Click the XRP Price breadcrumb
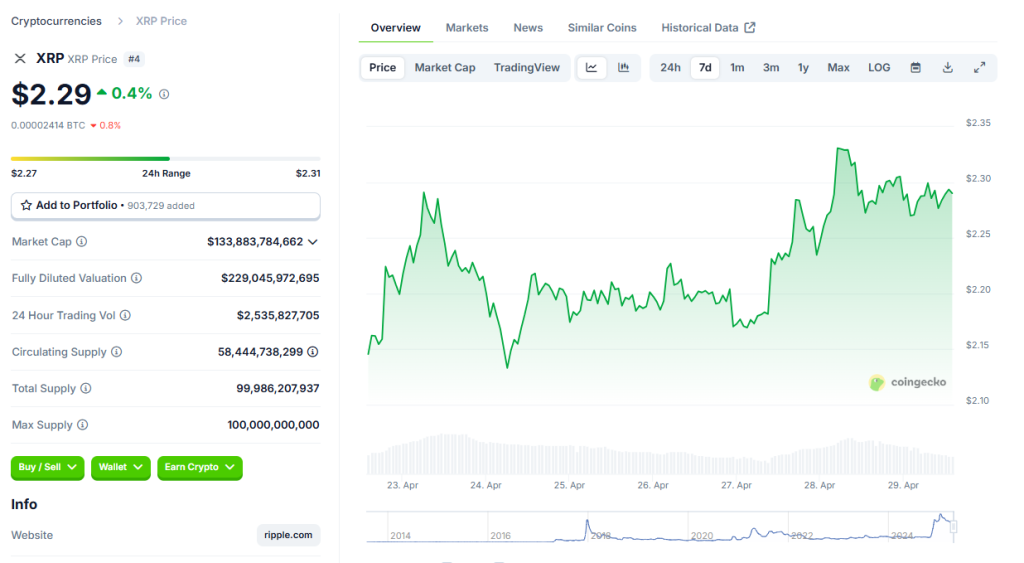This screenshot has width=1024, height=563. [x=161, y=22]
